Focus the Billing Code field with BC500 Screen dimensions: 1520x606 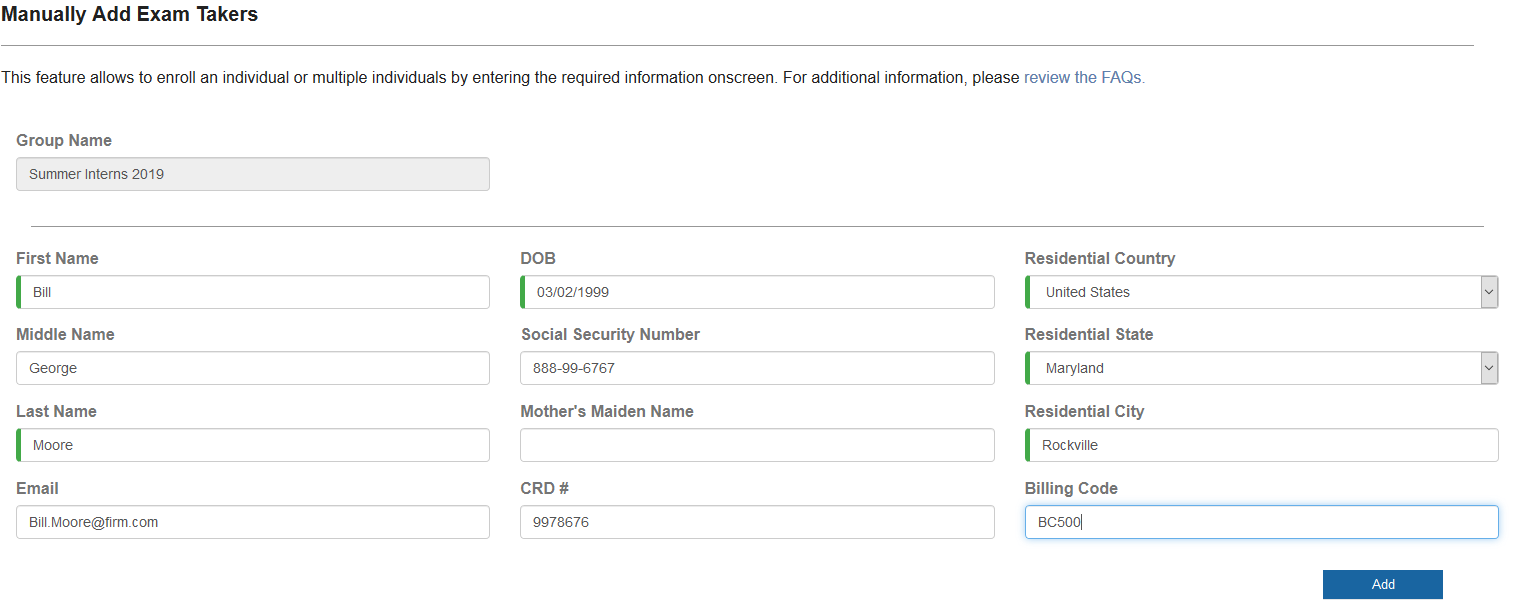[x=1261, y=522]
